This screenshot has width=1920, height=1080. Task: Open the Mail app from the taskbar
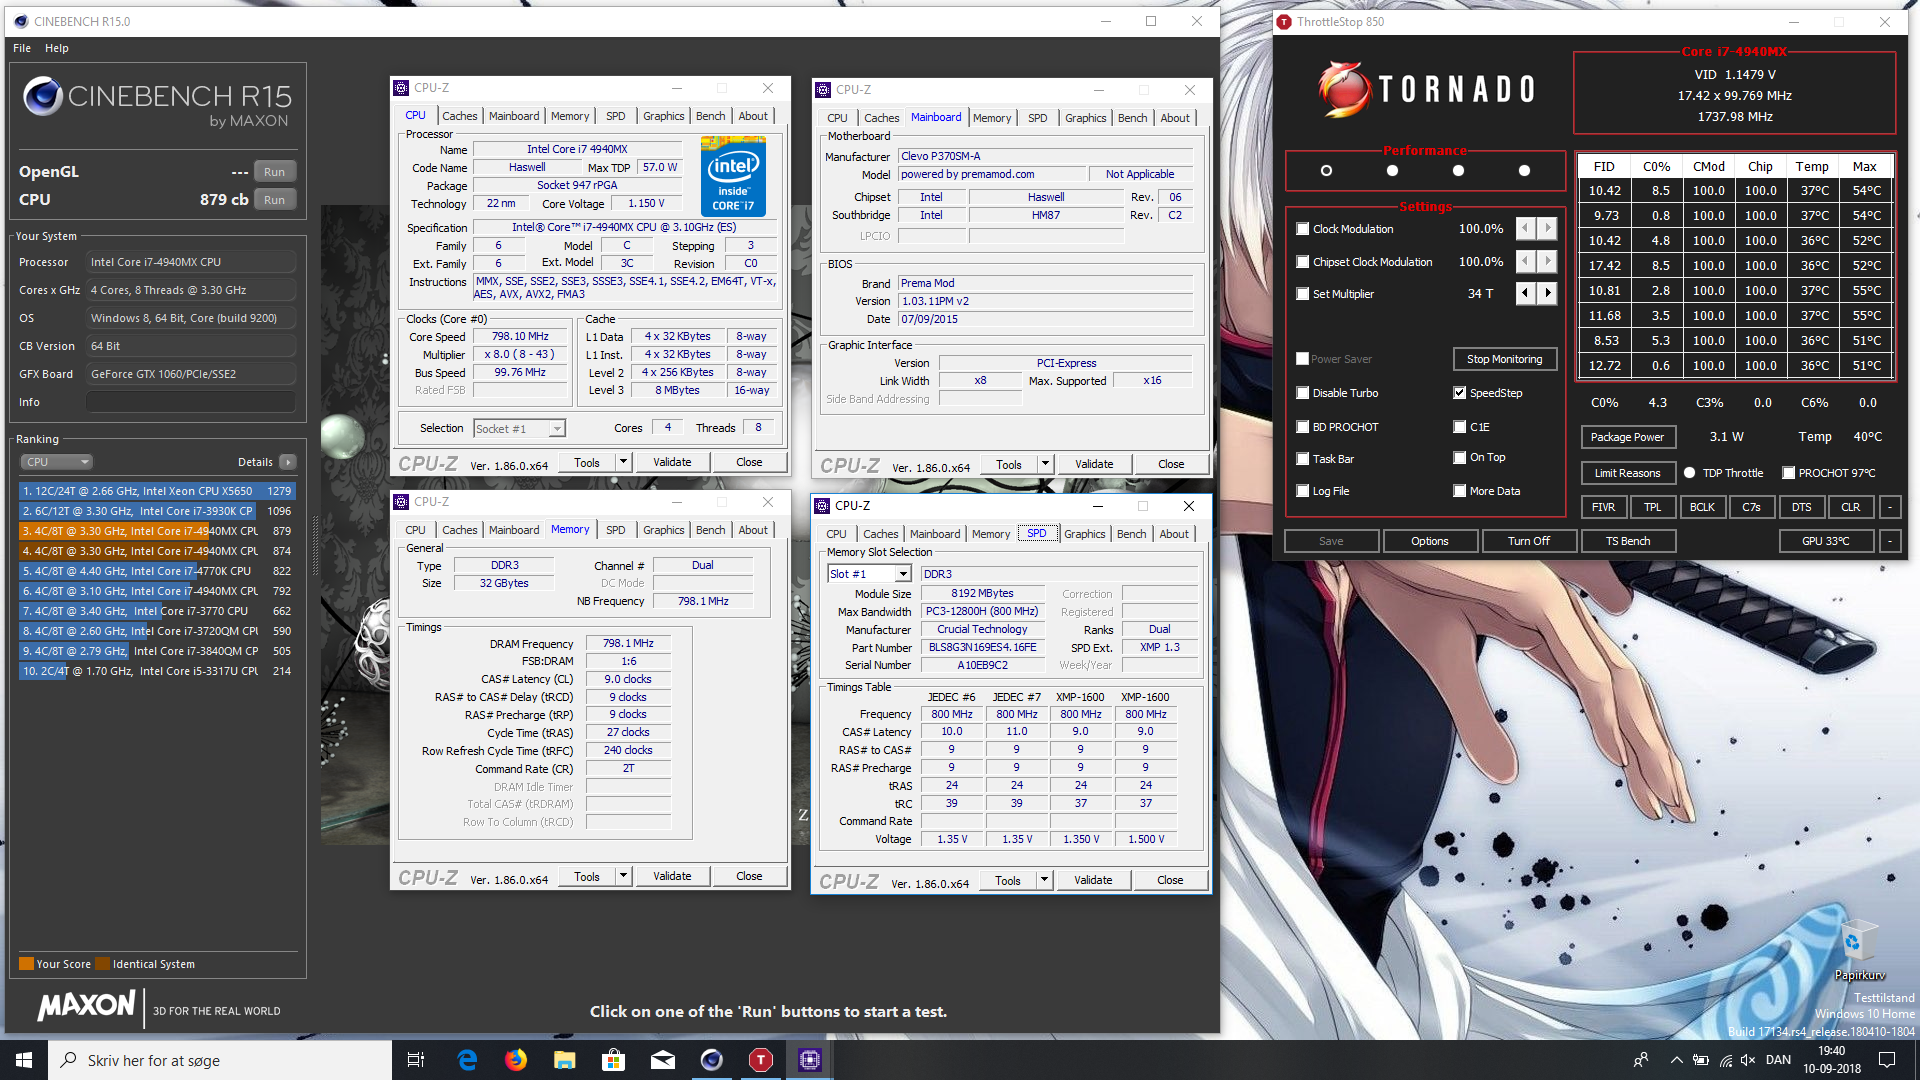tap(663, 1060)
